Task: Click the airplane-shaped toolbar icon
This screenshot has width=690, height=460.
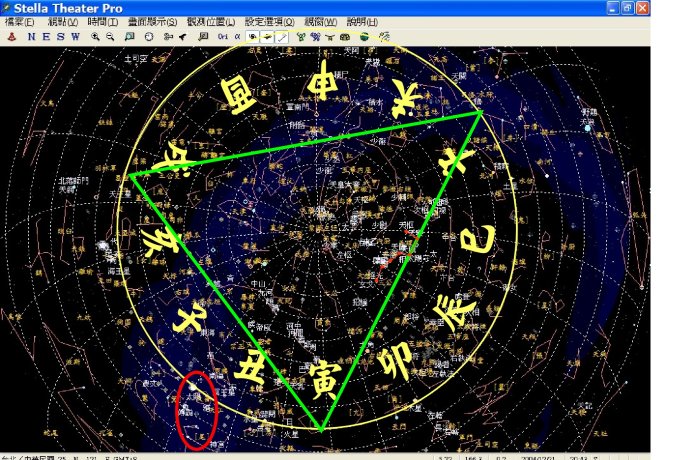Action: 183,36
